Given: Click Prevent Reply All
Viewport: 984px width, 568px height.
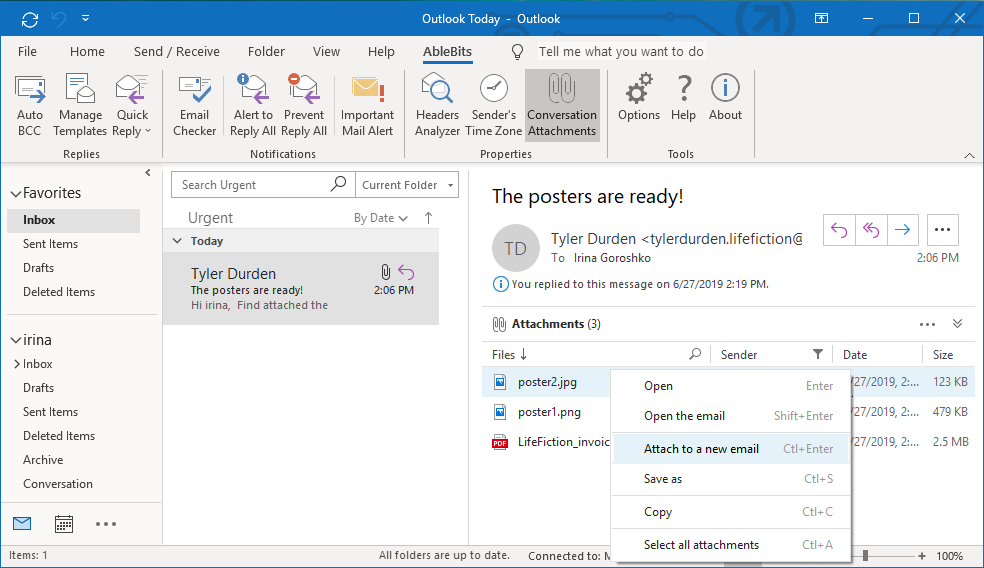Looking at the screenshot, I should click(x=304, y=105).
